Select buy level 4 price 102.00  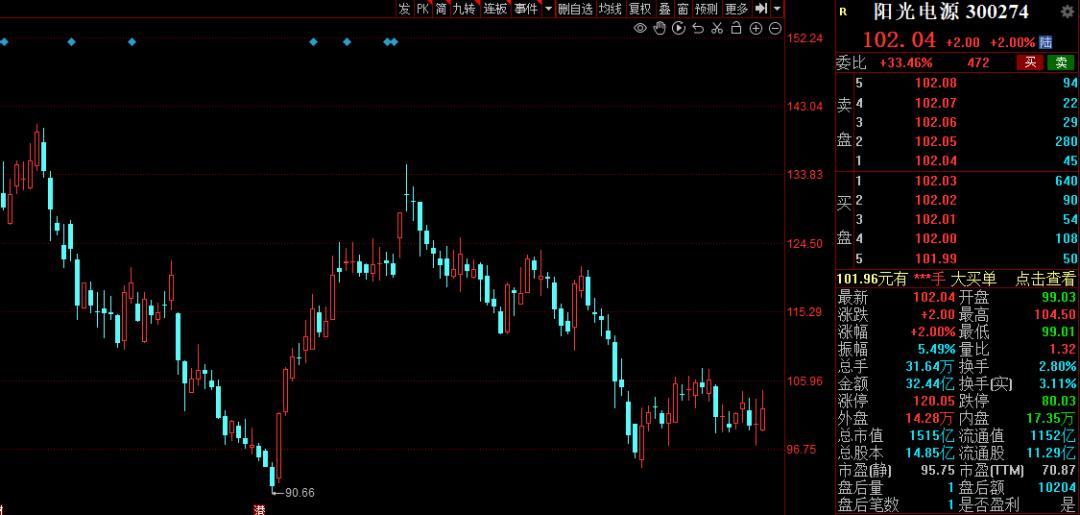(935, 239)
